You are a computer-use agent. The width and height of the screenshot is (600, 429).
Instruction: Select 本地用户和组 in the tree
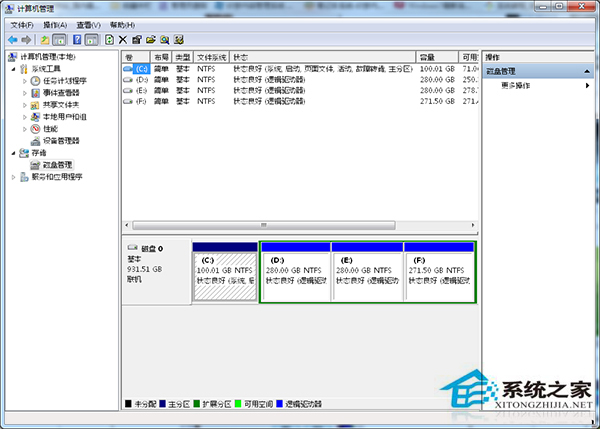[x=65, y=117]
